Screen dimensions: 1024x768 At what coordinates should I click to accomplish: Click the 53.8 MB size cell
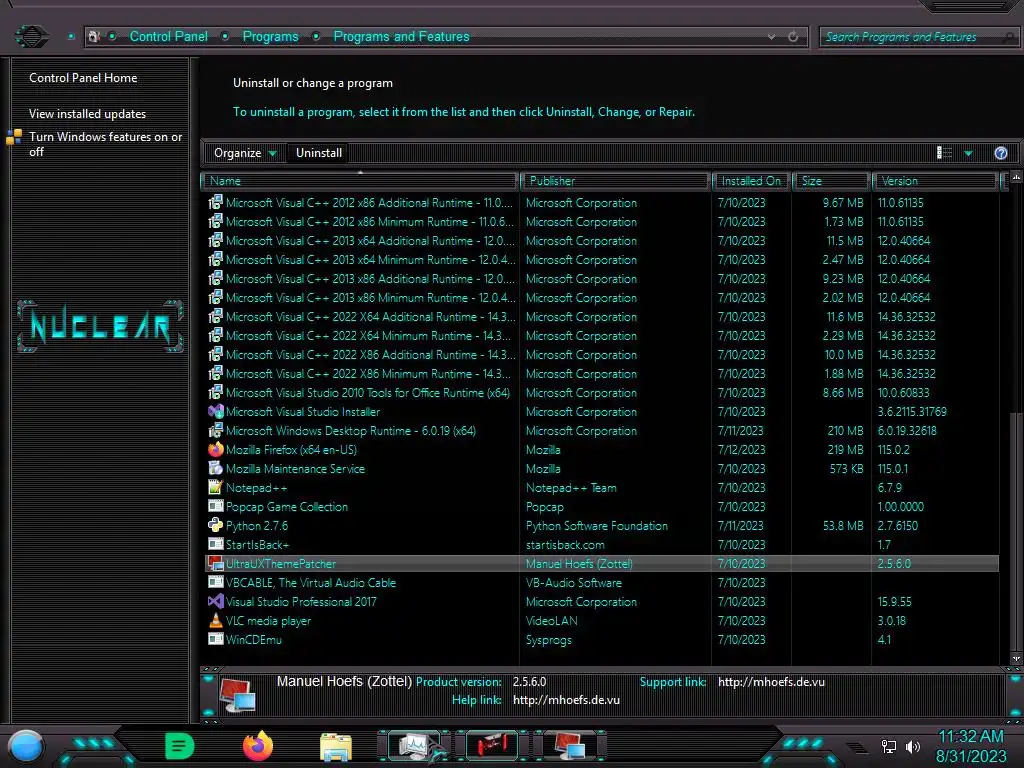(843, 526)
